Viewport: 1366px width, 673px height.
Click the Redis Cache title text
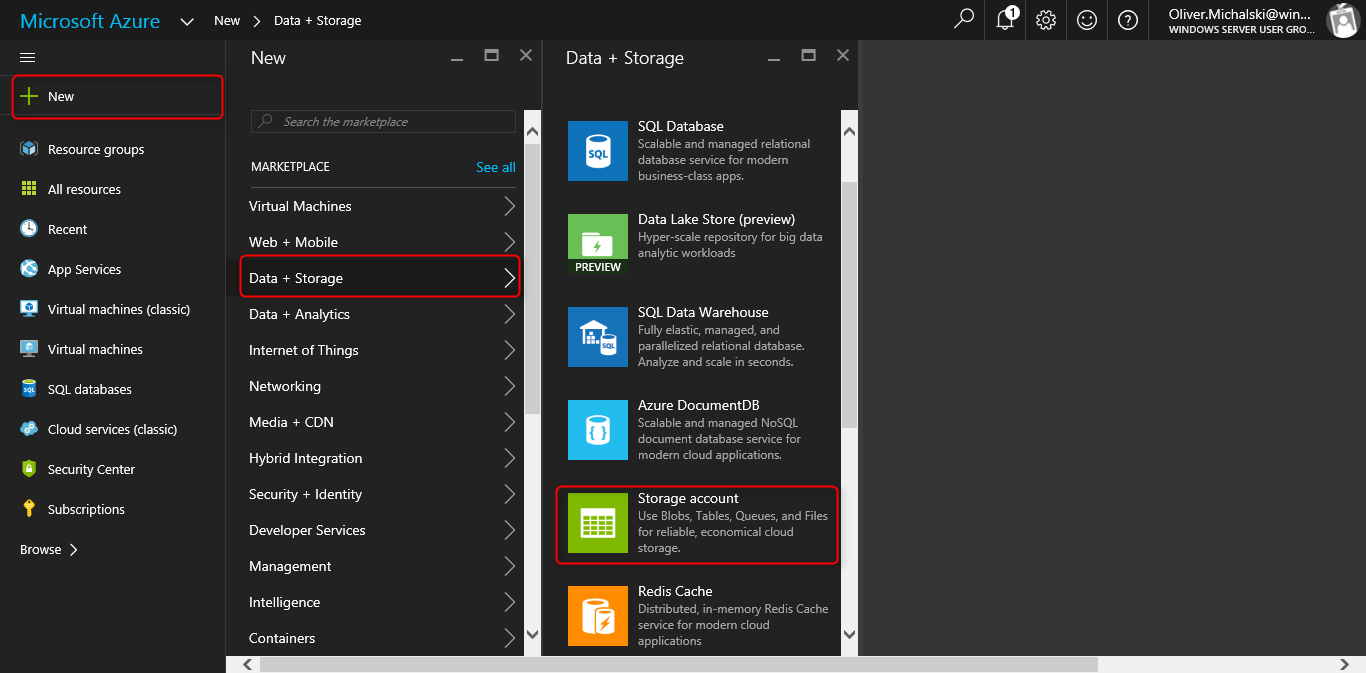coord(675,591)
